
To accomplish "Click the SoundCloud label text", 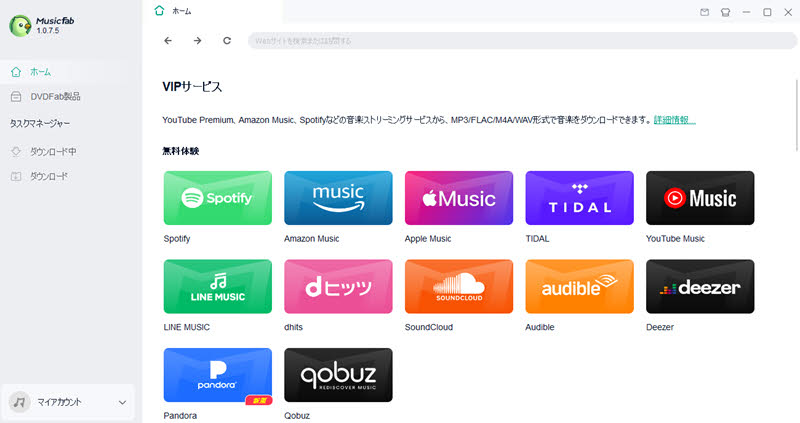I will pyautogui.click(x=429, y=327).
